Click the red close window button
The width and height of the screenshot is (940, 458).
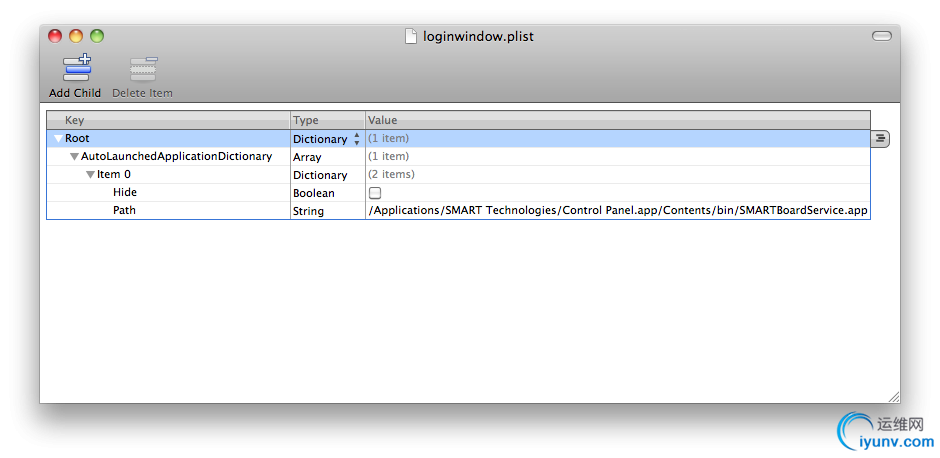(x=55, y=36)
